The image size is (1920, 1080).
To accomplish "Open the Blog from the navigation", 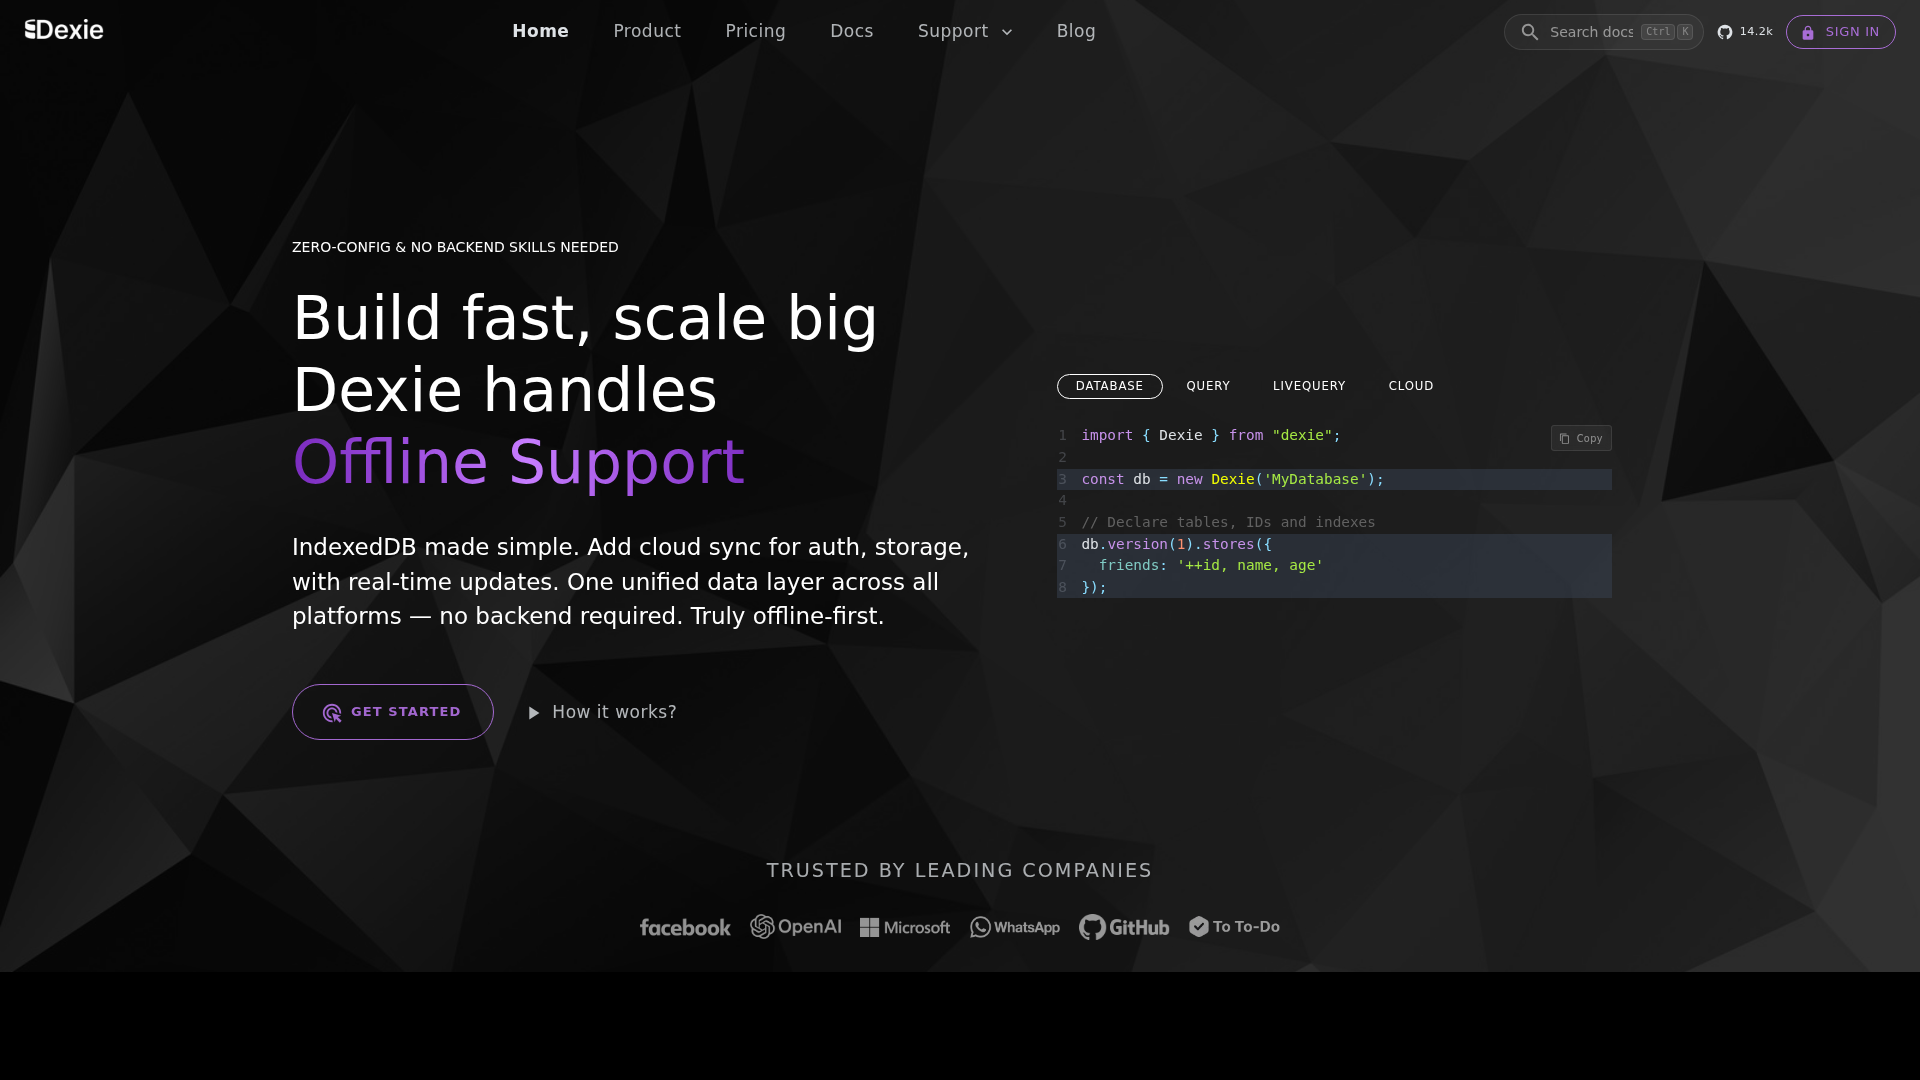I will click(x=1076, y=31).
